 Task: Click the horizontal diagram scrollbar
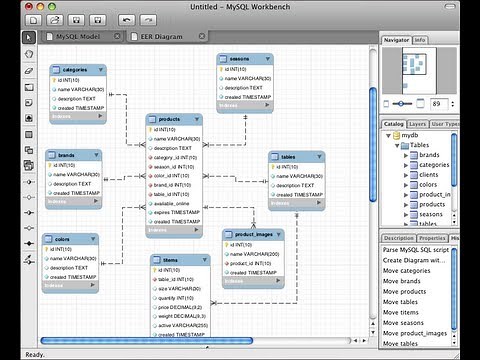147,341
